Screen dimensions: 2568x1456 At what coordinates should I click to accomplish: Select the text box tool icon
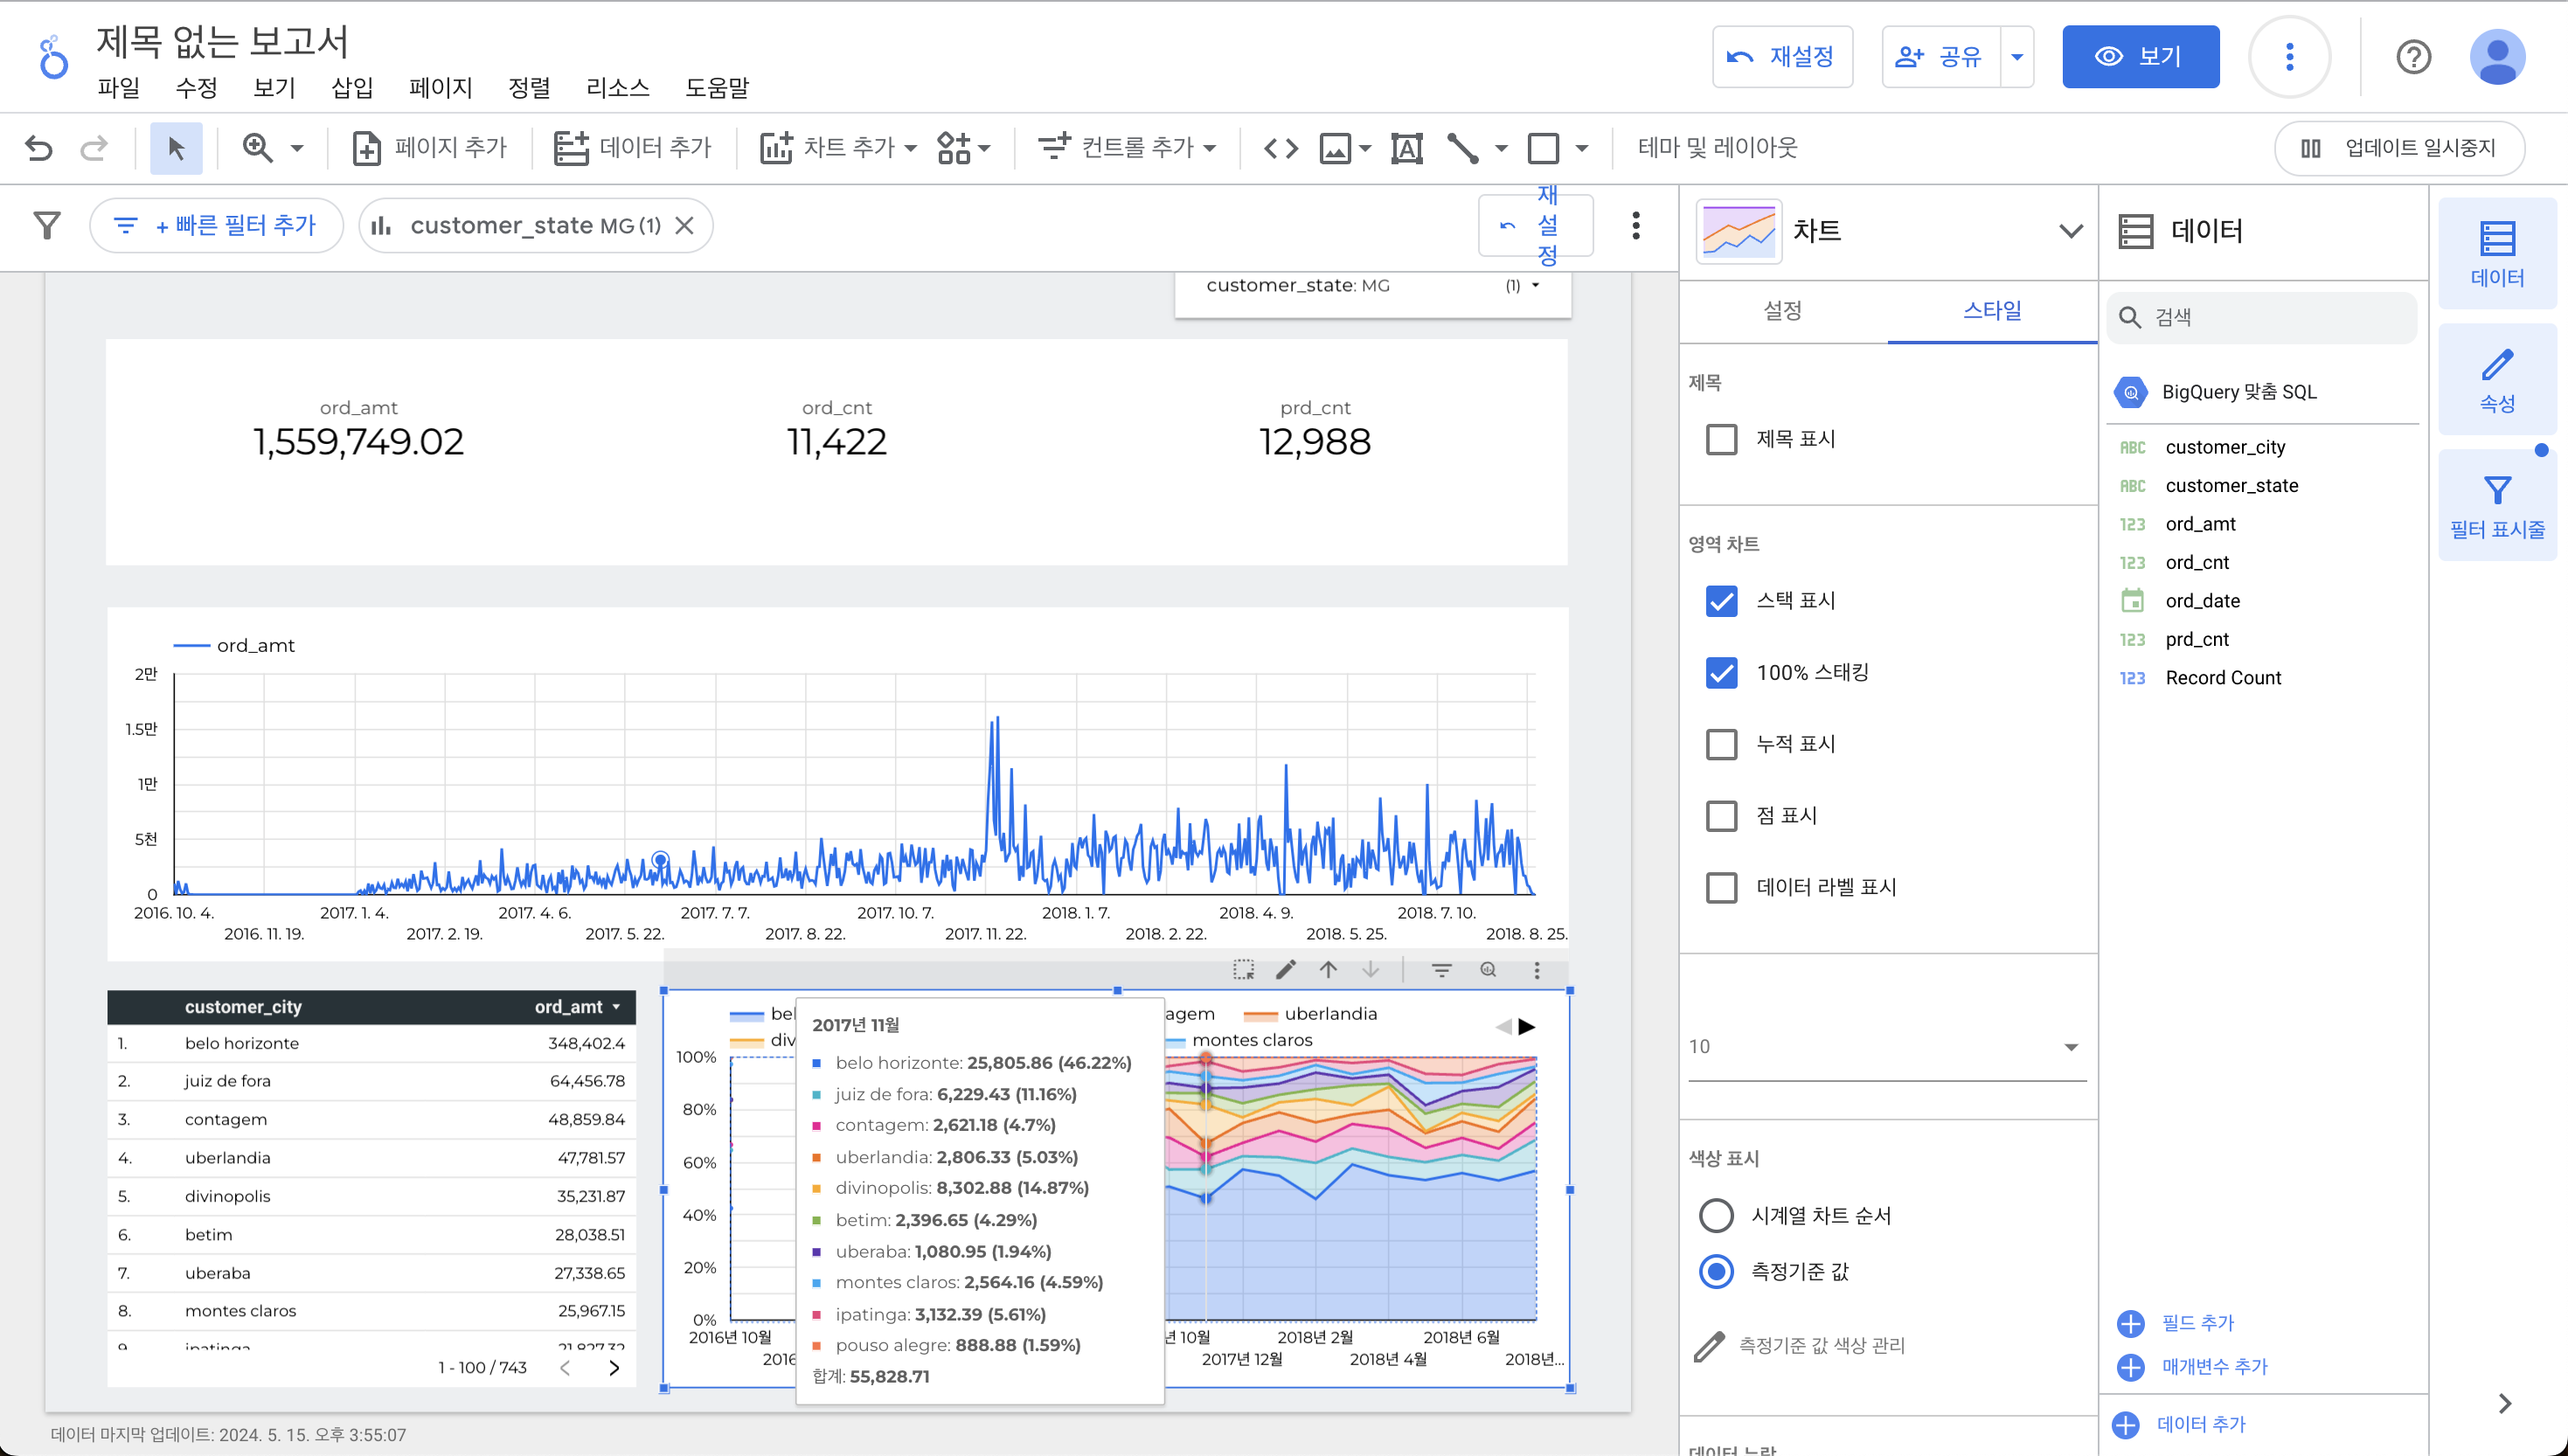point(1406,148)
